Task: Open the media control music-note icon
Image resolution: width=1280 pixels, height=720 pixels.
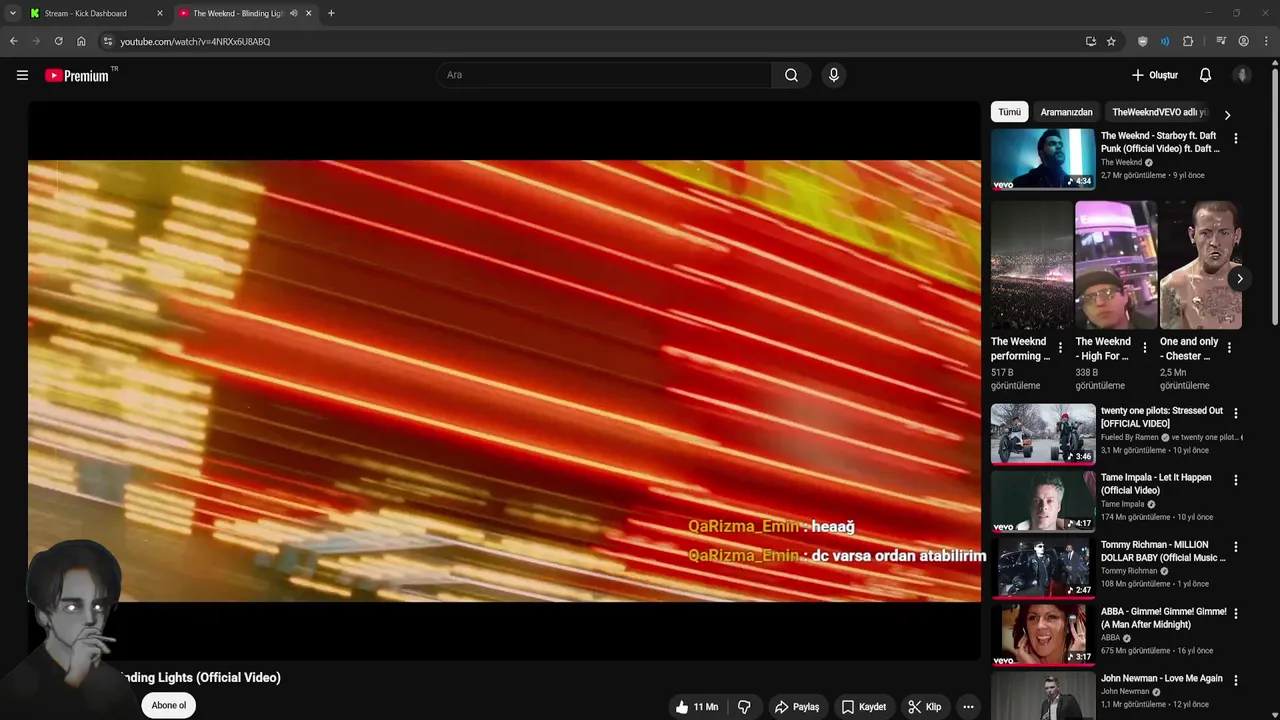Action: coord(1221,41)
